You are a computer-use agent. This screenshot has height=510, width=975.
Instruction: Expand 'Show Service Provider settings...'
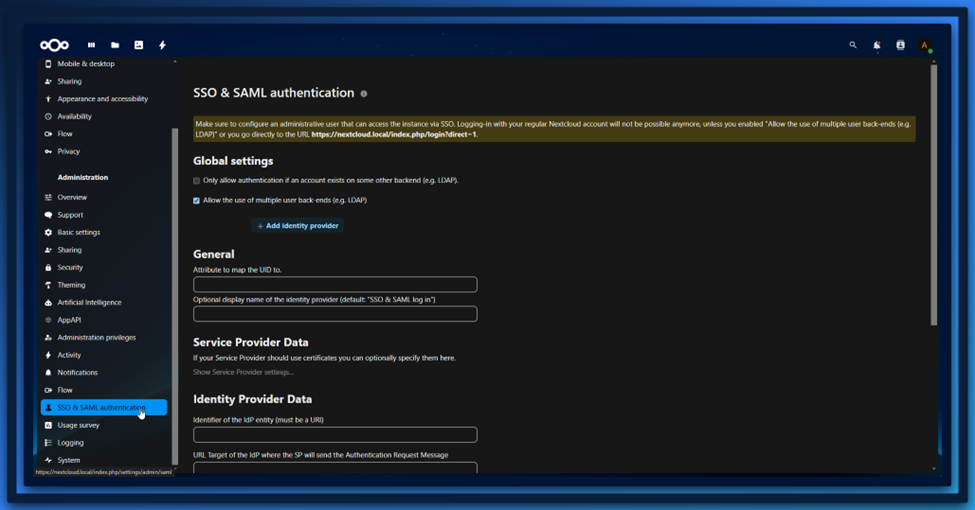pos(243,372)
